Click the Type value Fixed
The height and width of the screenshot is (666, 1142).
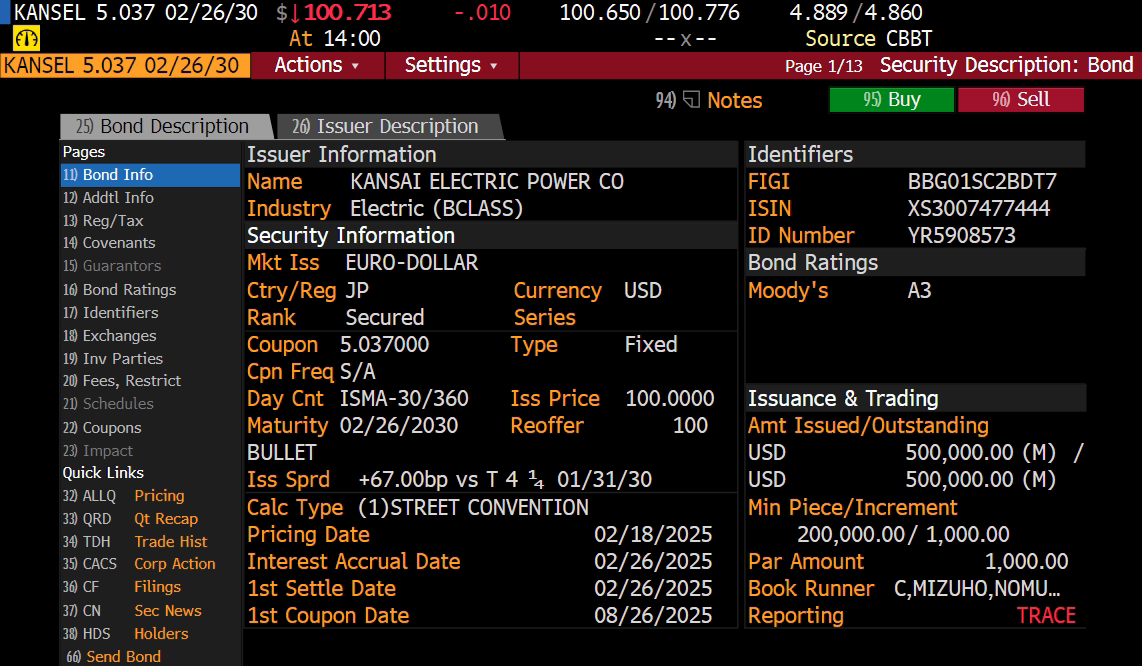[651, 345]
